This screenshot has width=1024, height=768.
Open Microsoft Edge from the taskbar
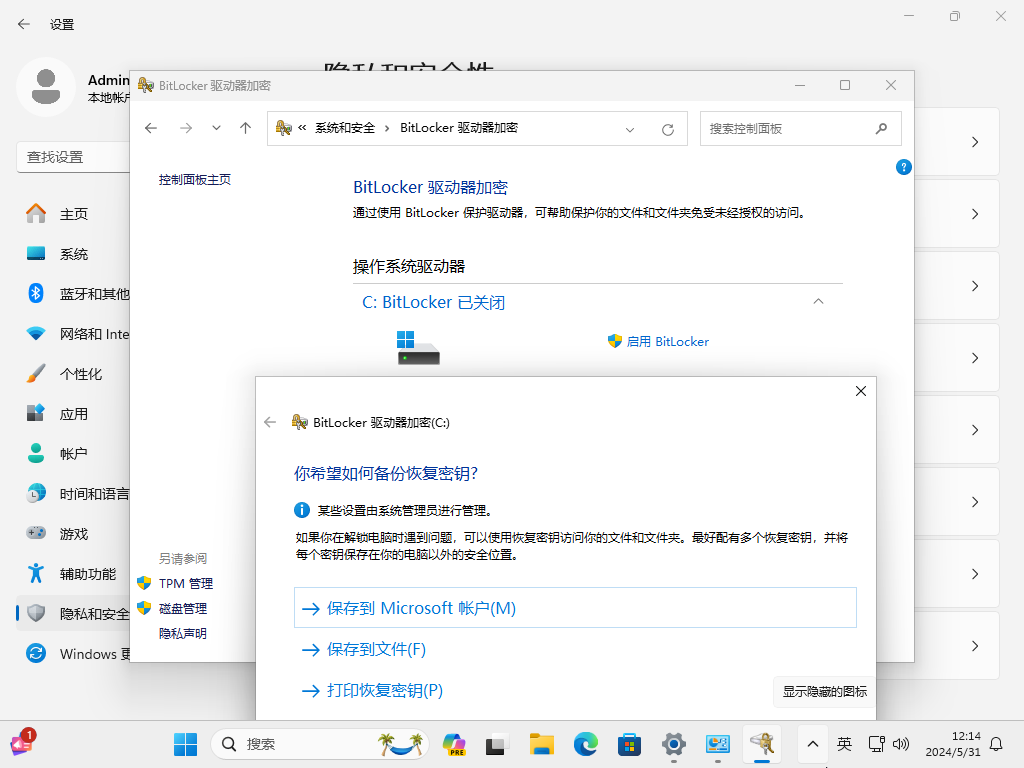click(x=585, y=744)
